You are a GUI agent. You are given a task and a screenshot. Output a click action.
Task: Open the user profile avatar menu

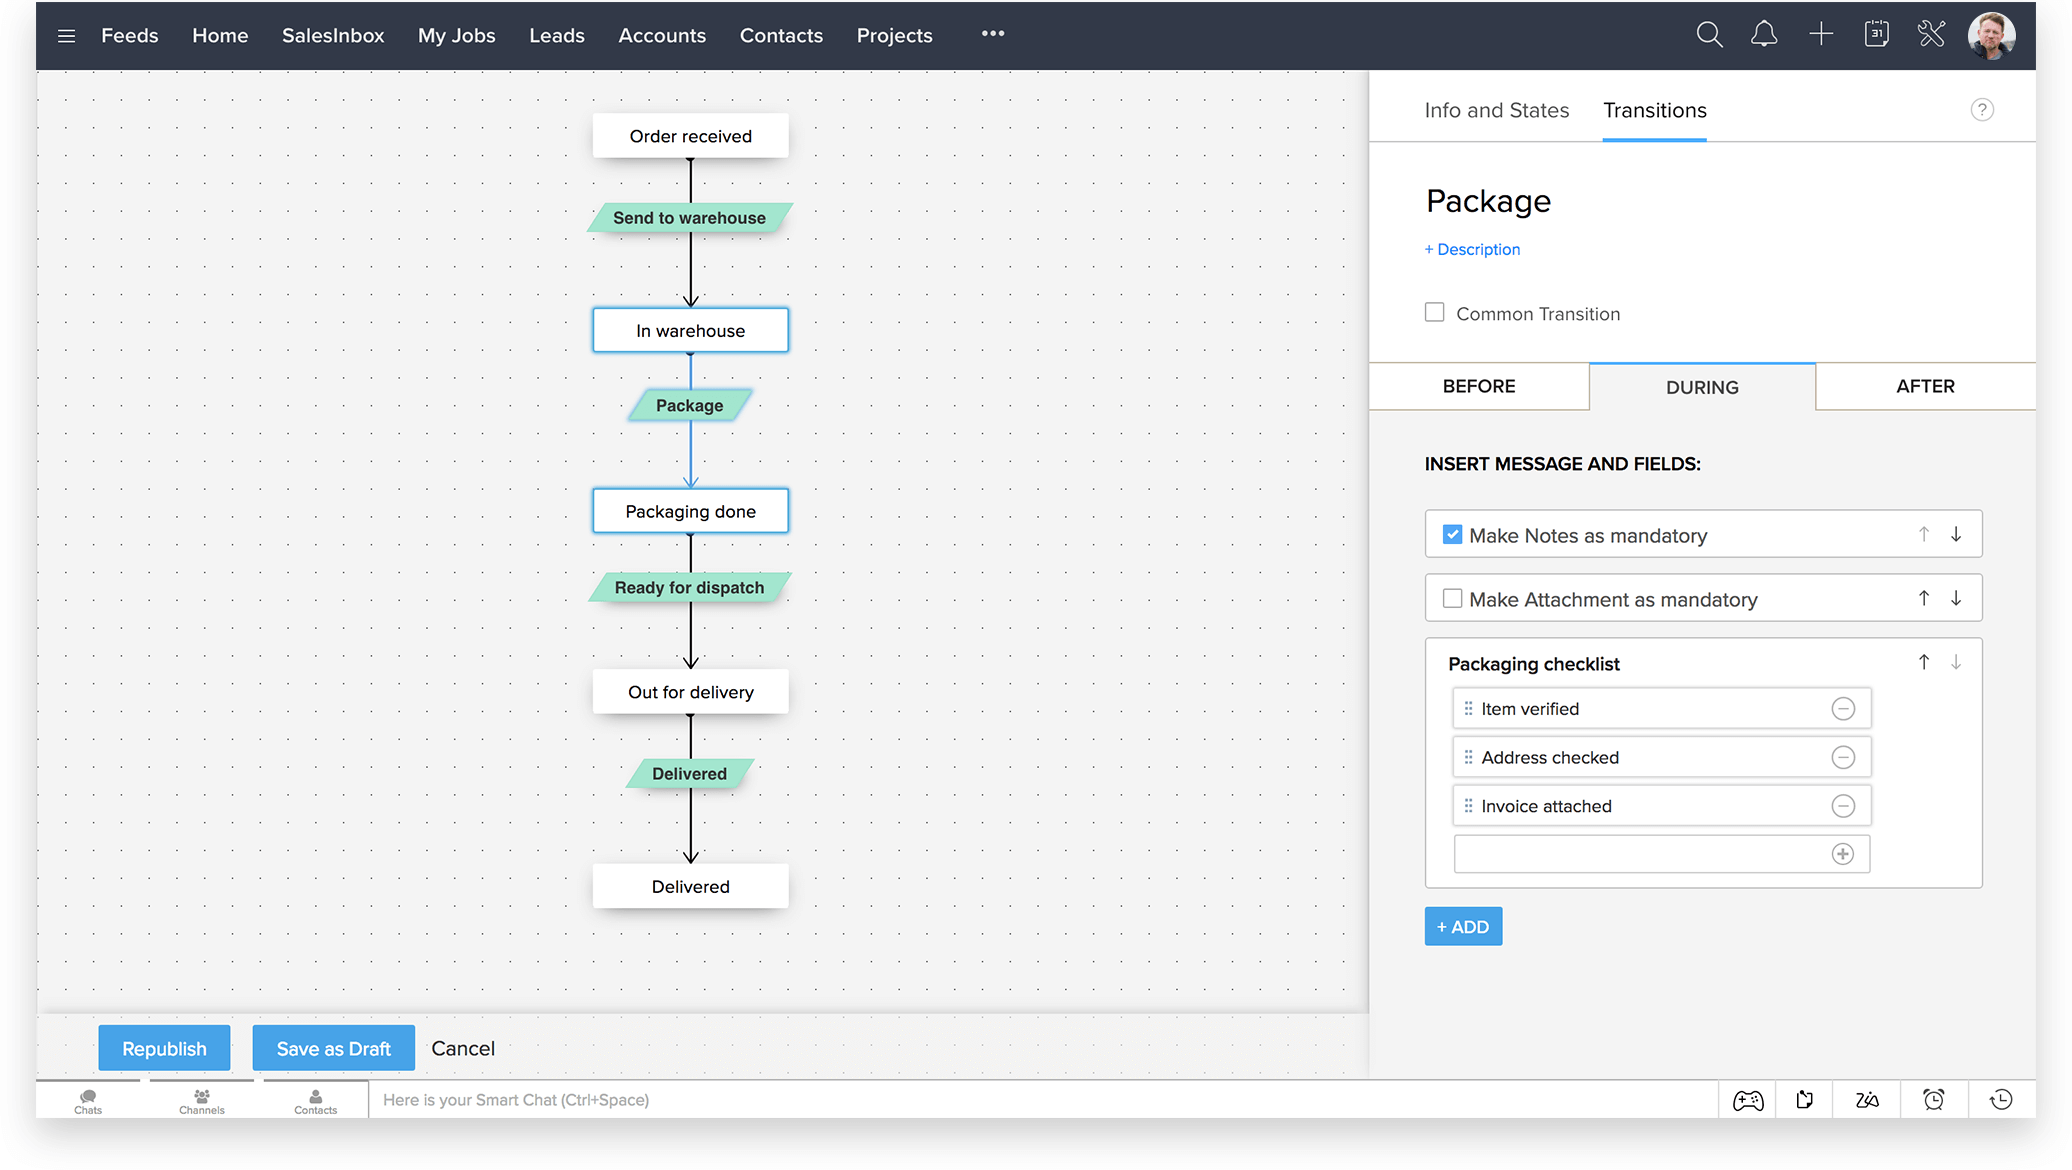click(1991, 36)
